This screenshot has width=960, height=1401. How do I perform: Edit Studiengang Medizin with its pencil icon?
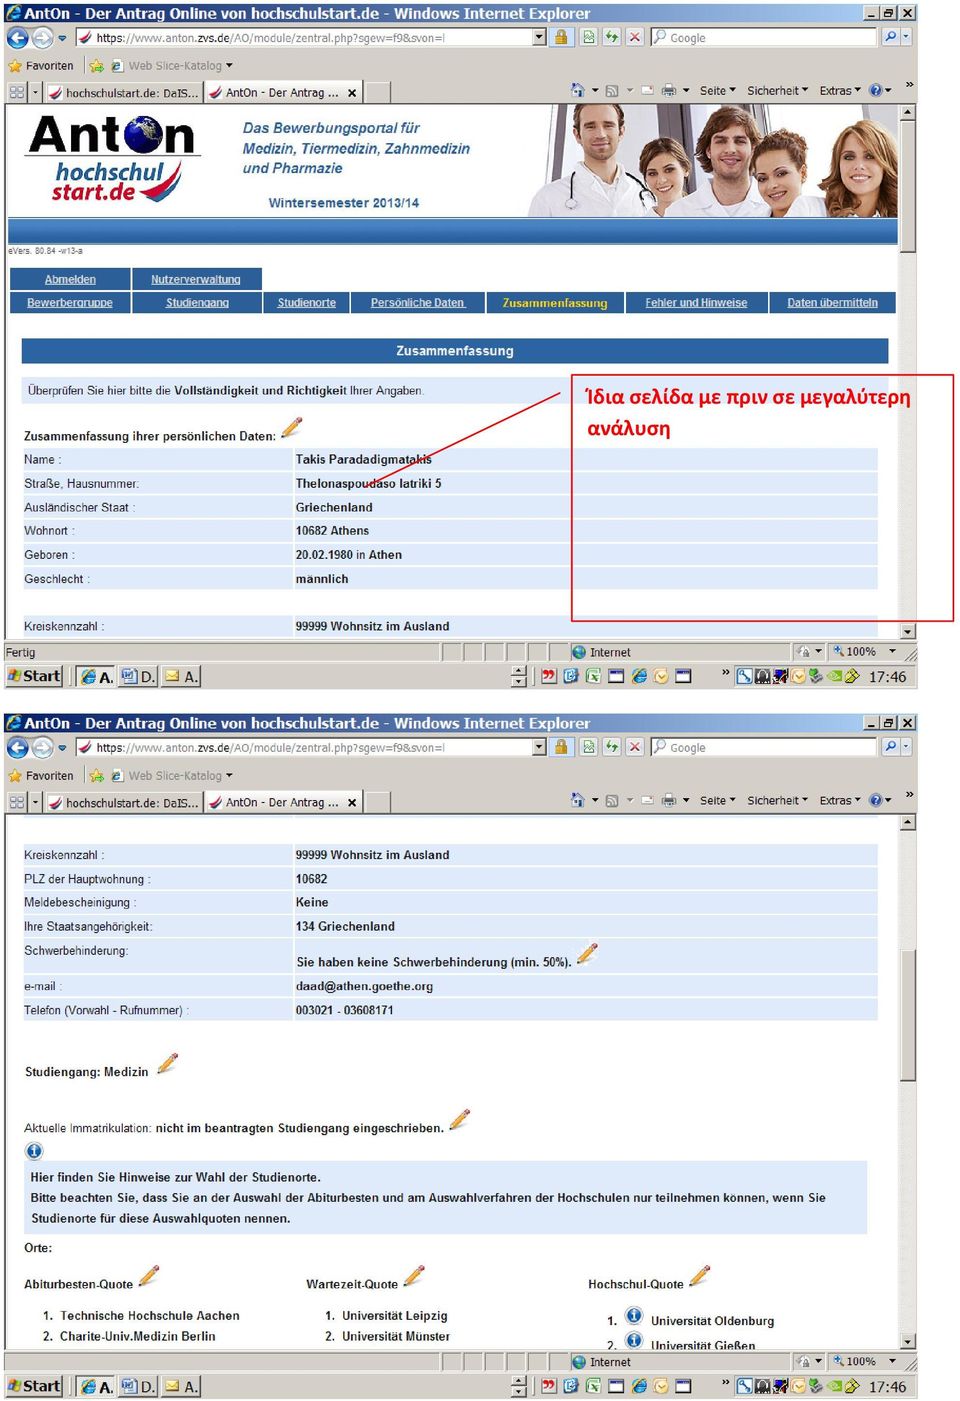(168, 1063)
